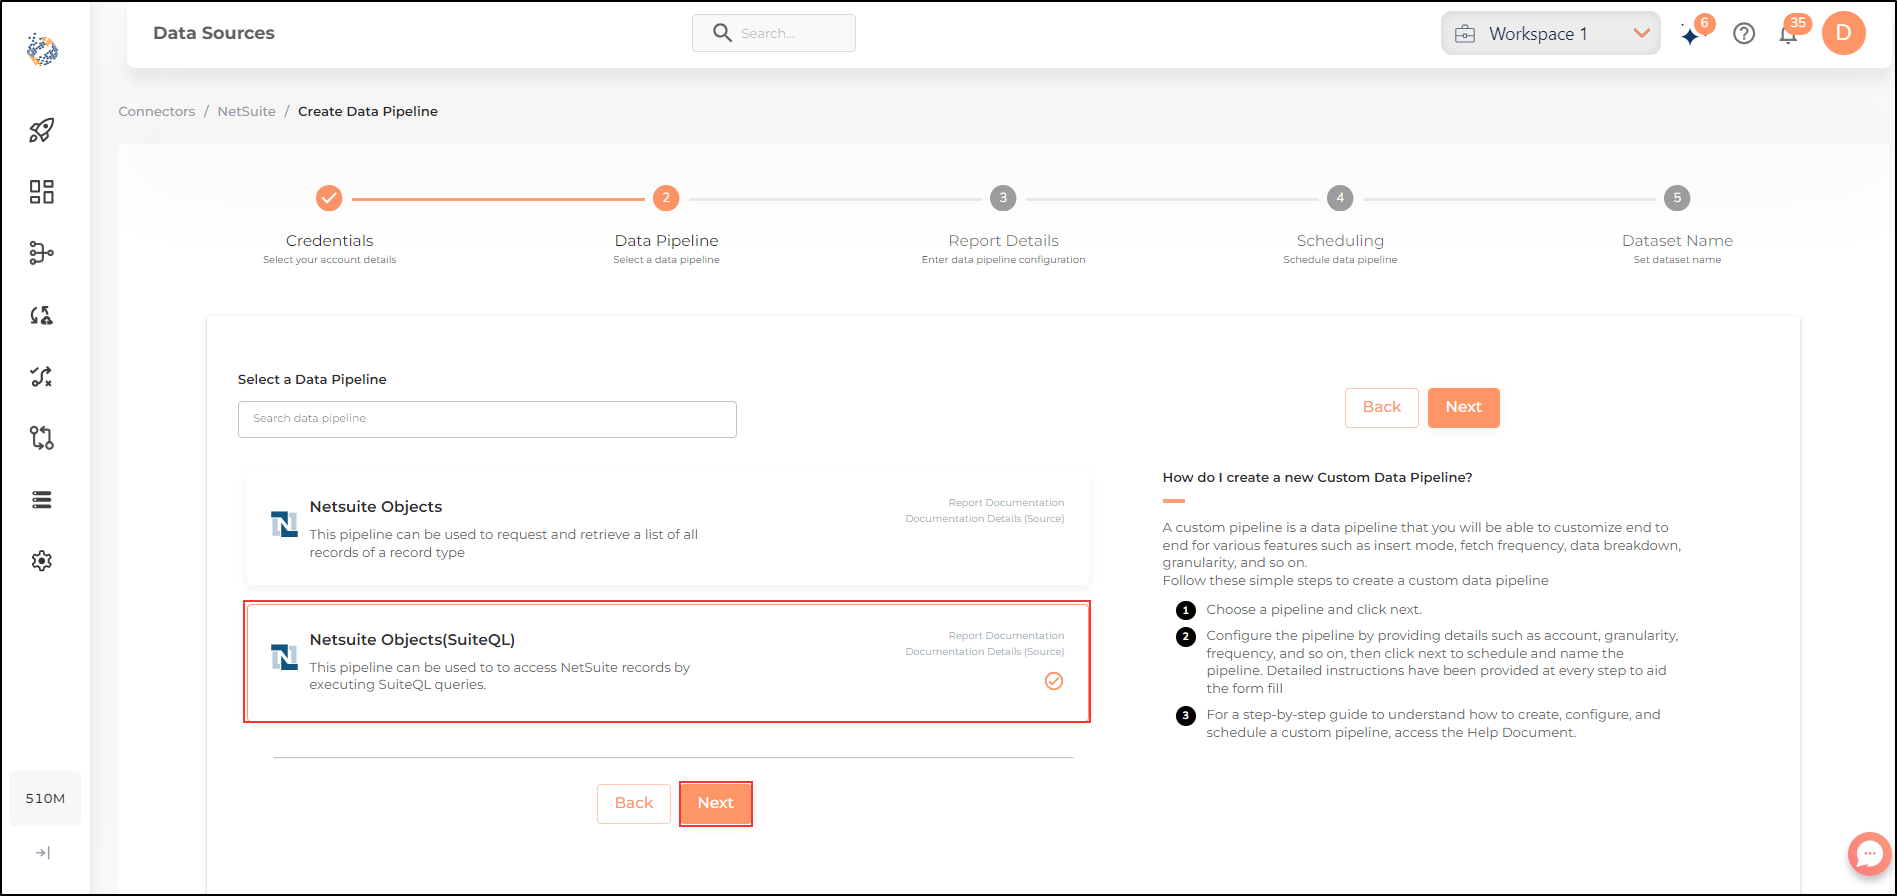
Task: Click the upper right Back button
Action: click(1382, 408)
